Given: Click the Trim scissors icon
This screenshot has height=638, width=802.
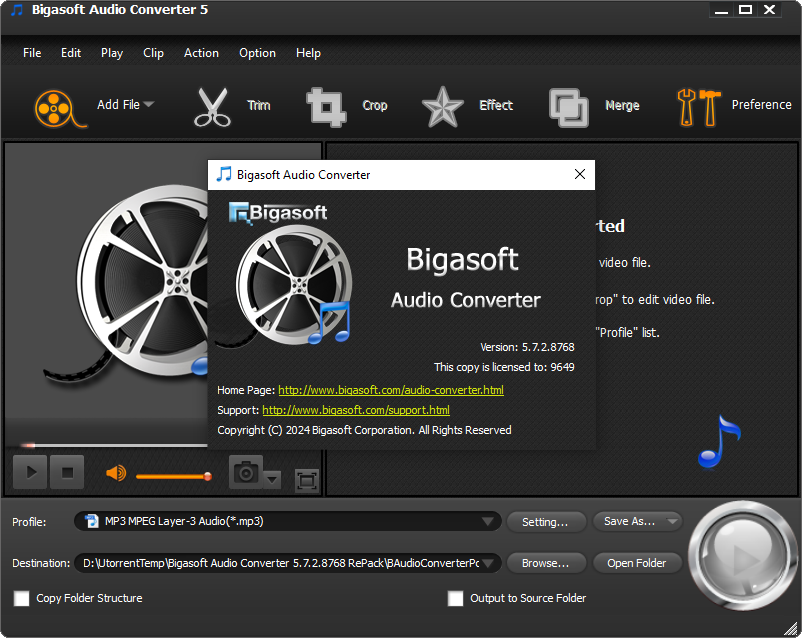Looking at the screenshot, I should [x=212, y=106].
